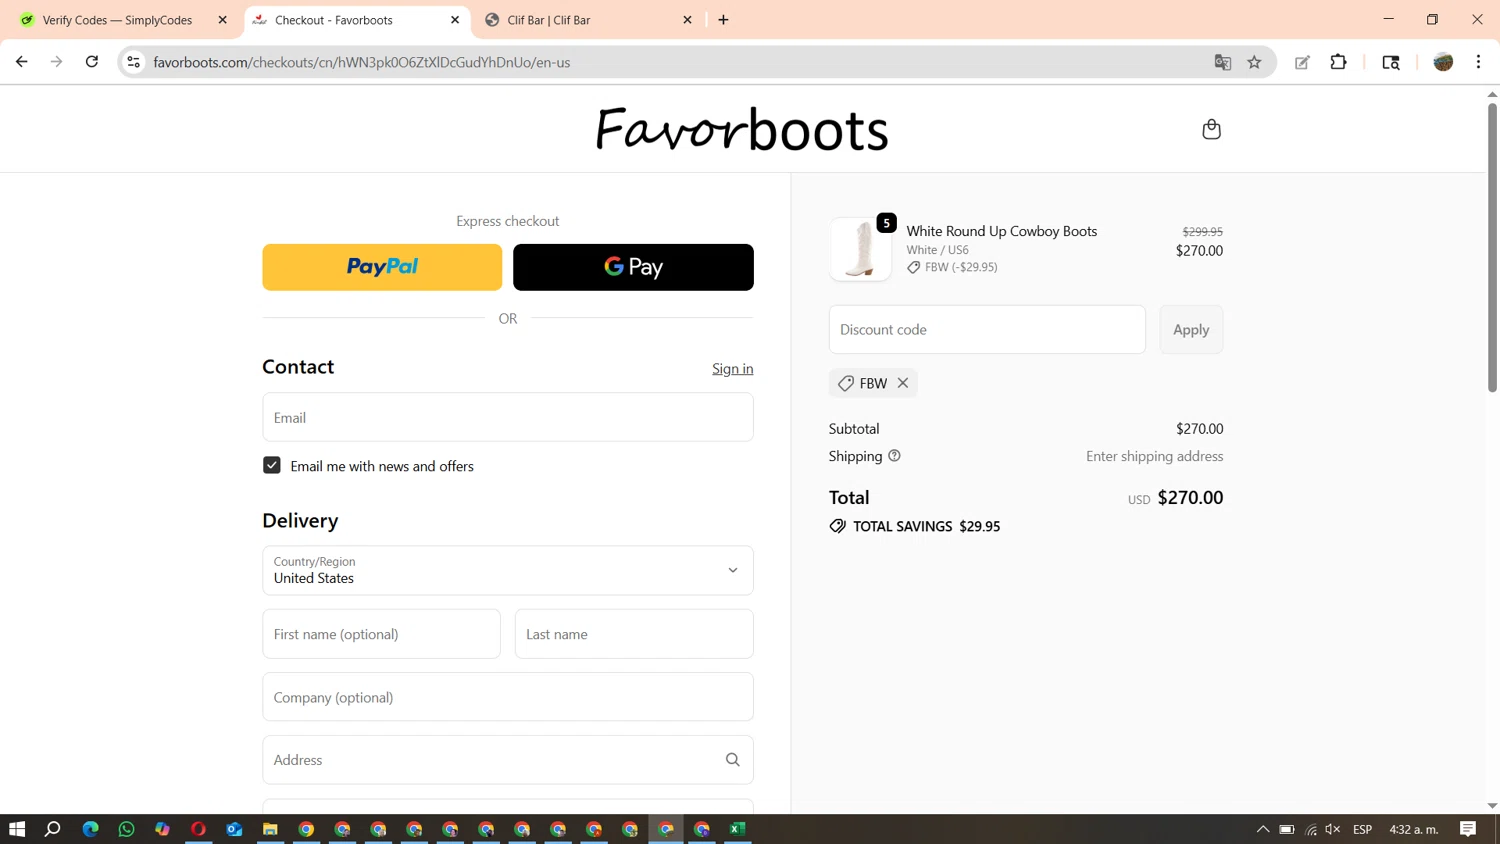The height and width of the screenshot is (844, 1500).
Task: Click the volume muted tray icon
Action: click(1333, 829)
